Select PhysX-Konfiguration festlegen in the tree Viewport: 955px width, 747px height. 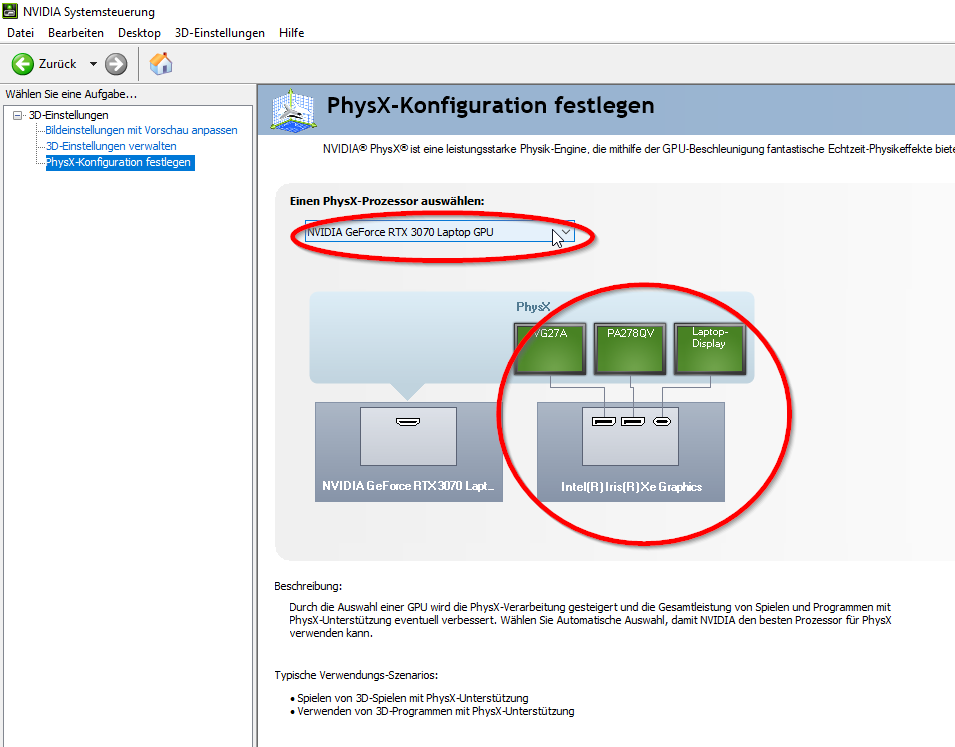pyautogui.click(x=120, y=162)
